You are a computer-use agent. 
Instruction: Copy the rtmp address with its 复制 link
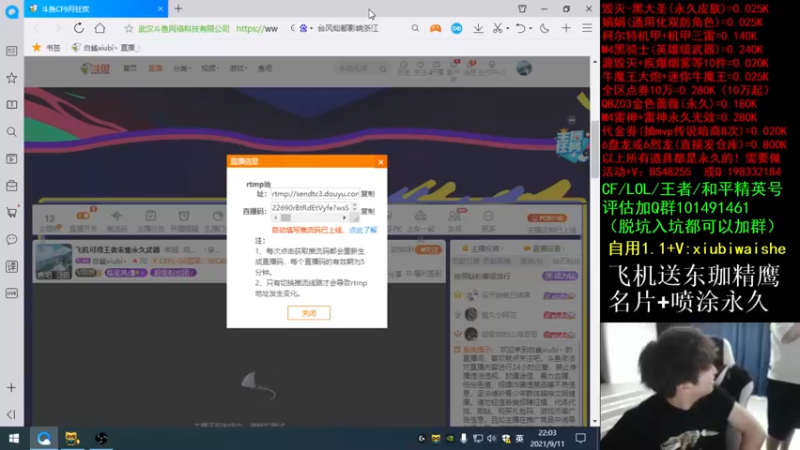tap(368, 194)
